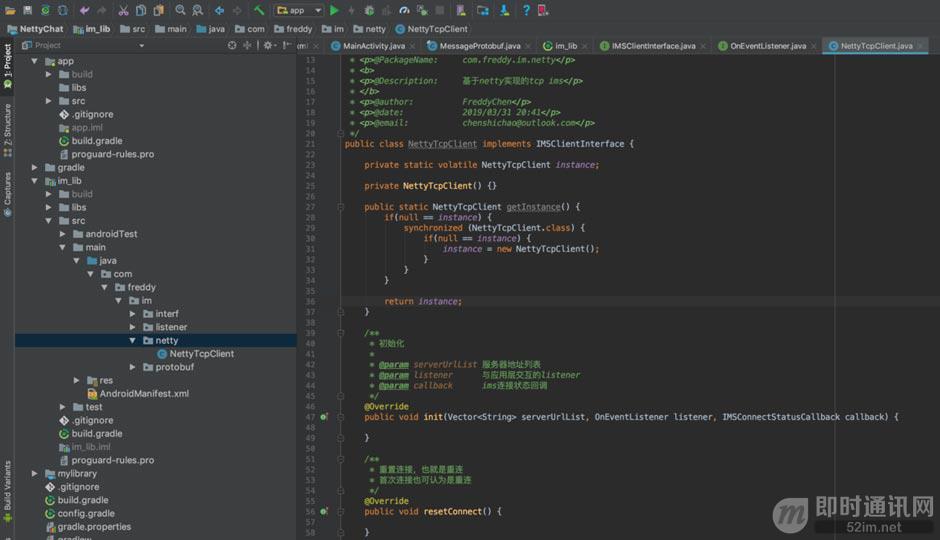The height and width of the screenshot is (540, 940).
Task: Expand the interf folder in tree
Action: (134, 314)
